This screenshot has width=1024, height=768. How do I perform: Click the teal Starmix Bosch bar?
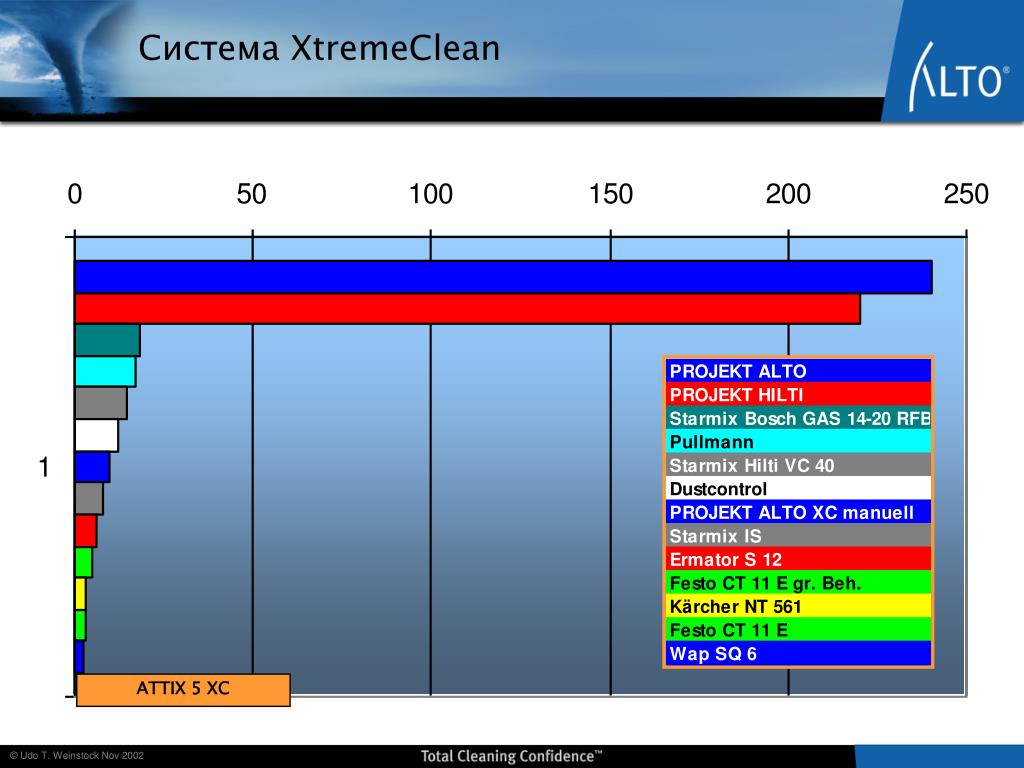[x=107, y=340]
